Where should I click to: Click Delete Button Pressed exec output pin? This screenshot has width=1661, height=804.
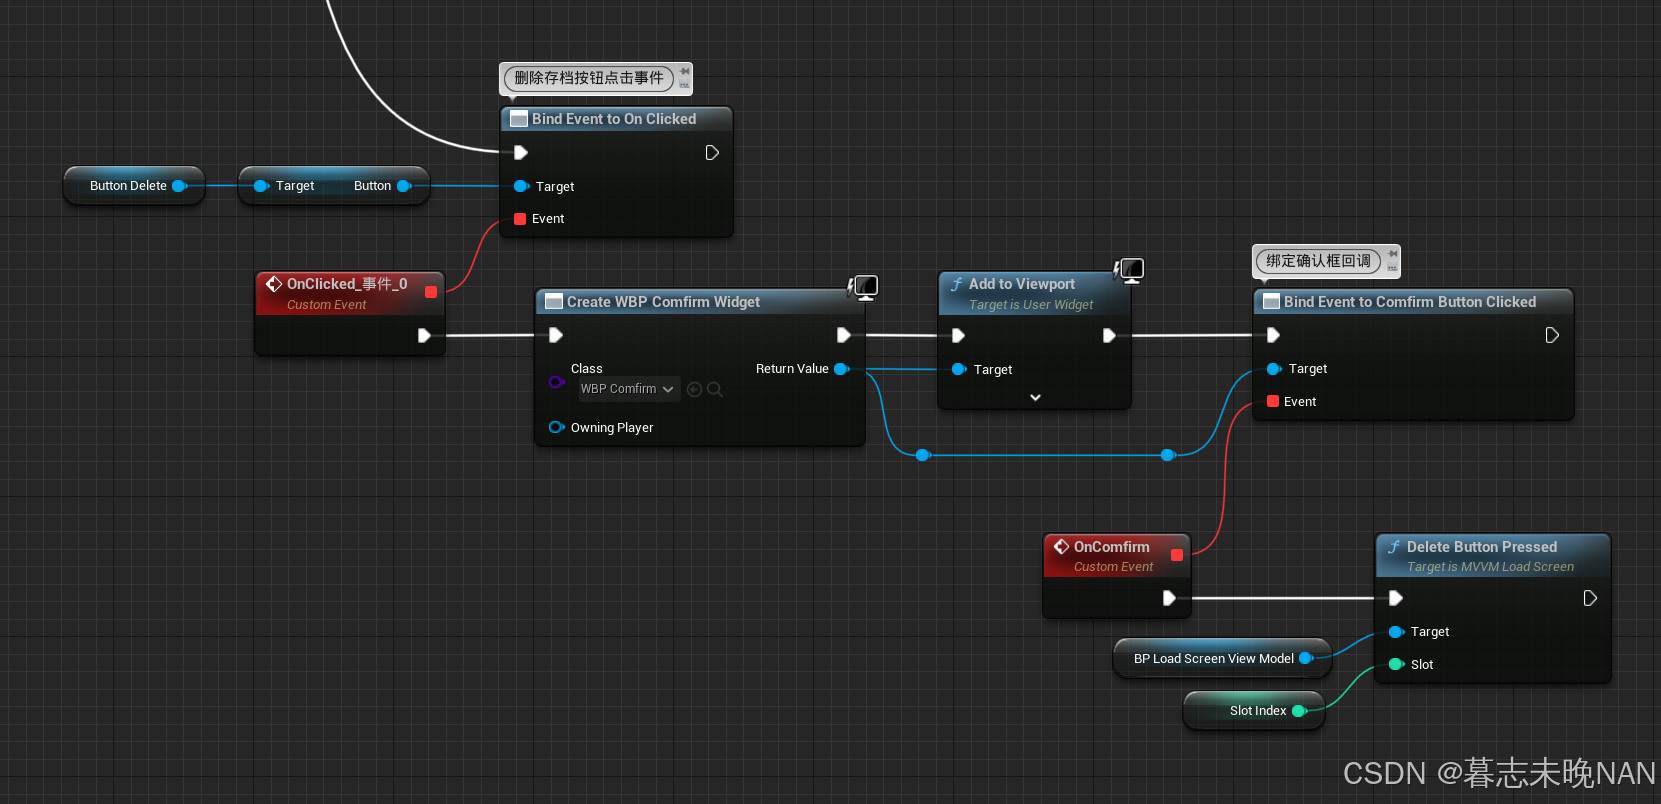coord(1590,599)
